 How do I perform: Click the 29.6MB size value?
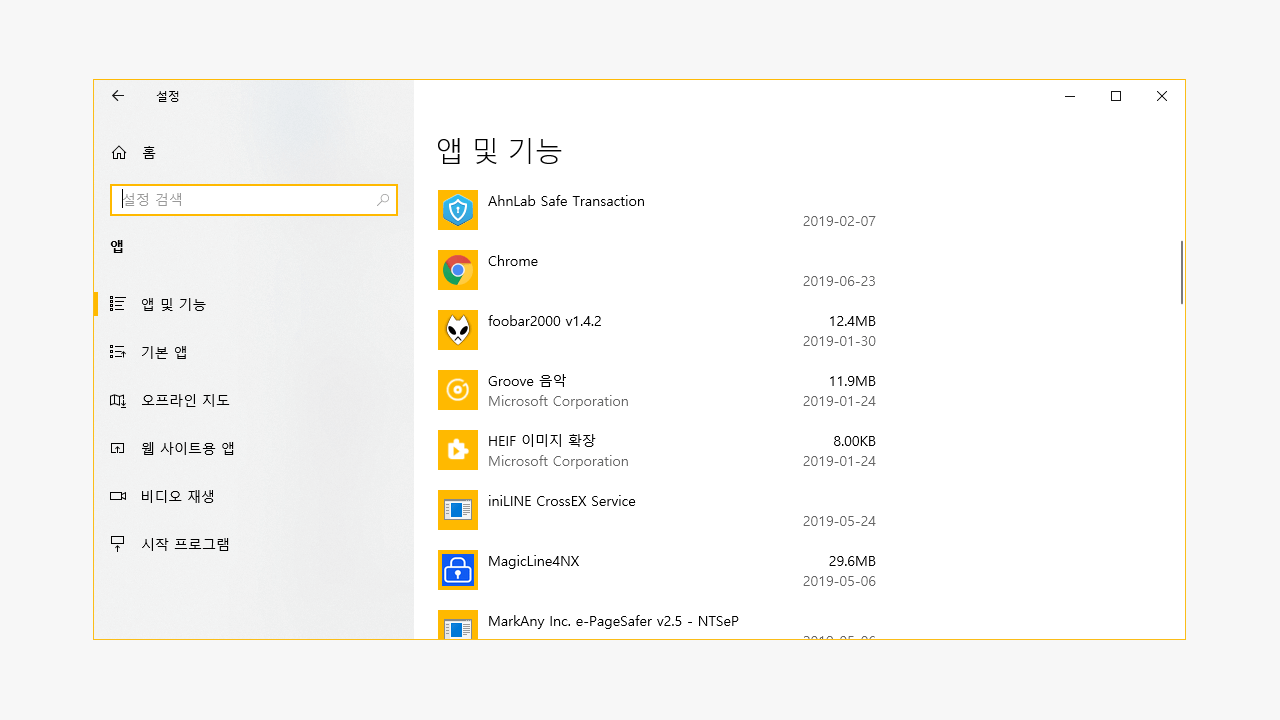[852, 561]
